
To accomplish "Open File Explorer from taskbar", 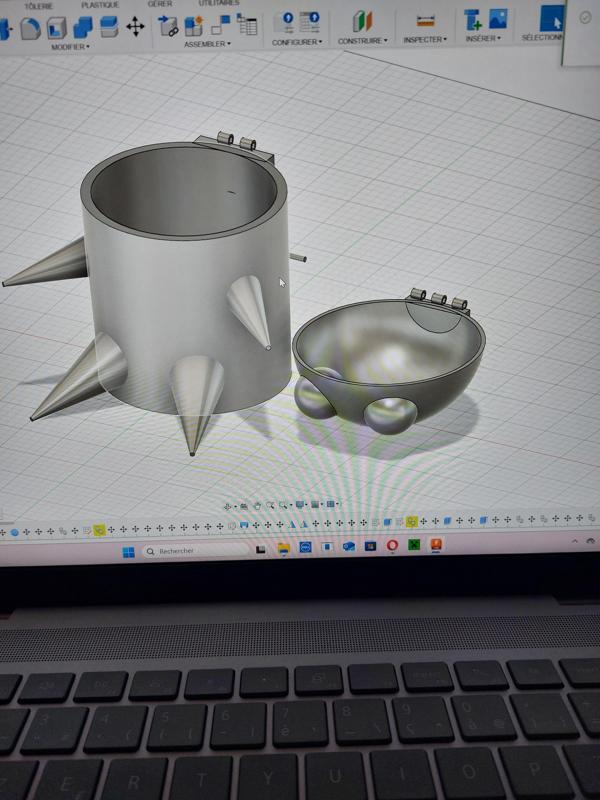I will [284, 548].
